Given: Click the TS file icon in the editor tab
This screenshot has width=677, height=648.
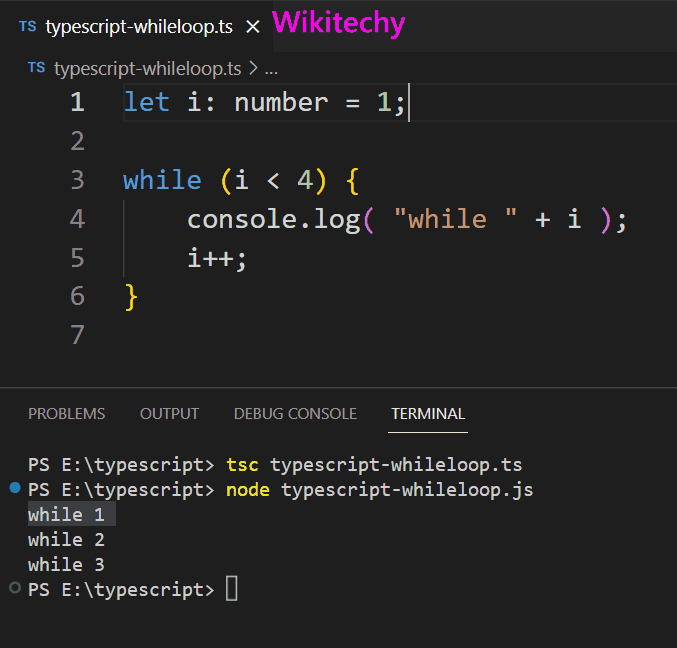Looking at the screenshot, I should click(x=27, y=27).
